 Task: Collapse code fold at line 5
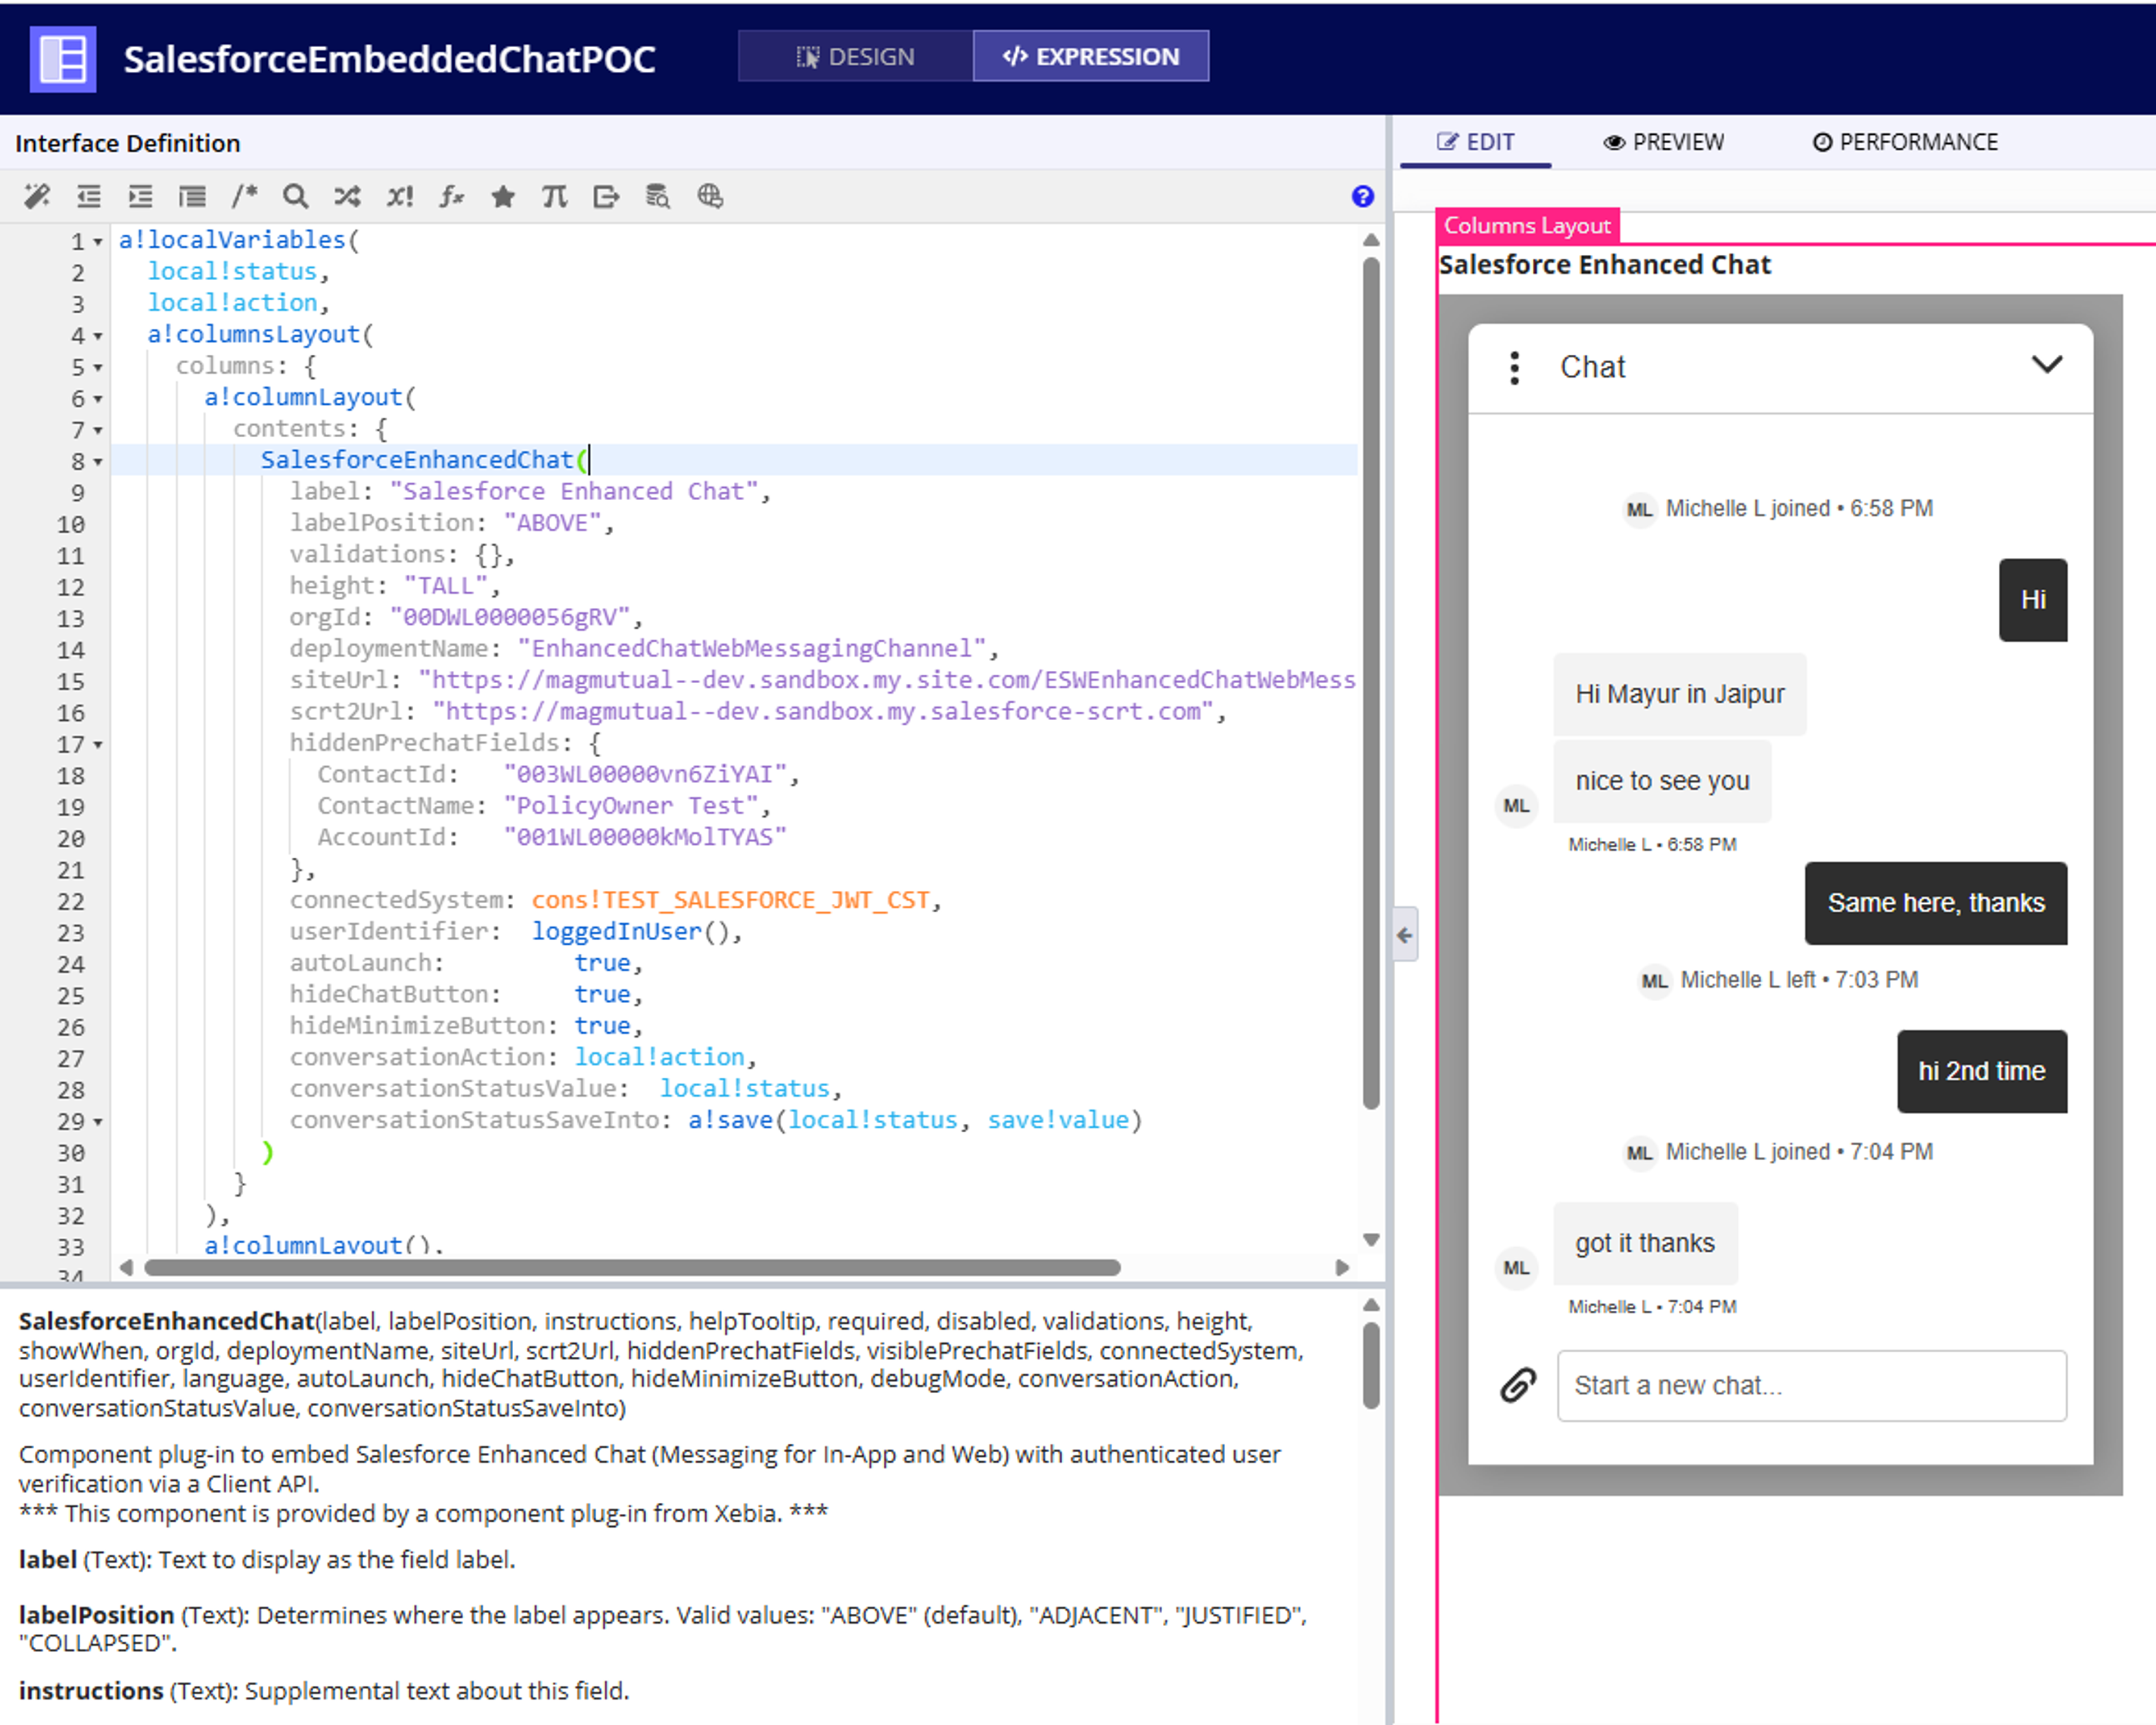tap(98, 368)
